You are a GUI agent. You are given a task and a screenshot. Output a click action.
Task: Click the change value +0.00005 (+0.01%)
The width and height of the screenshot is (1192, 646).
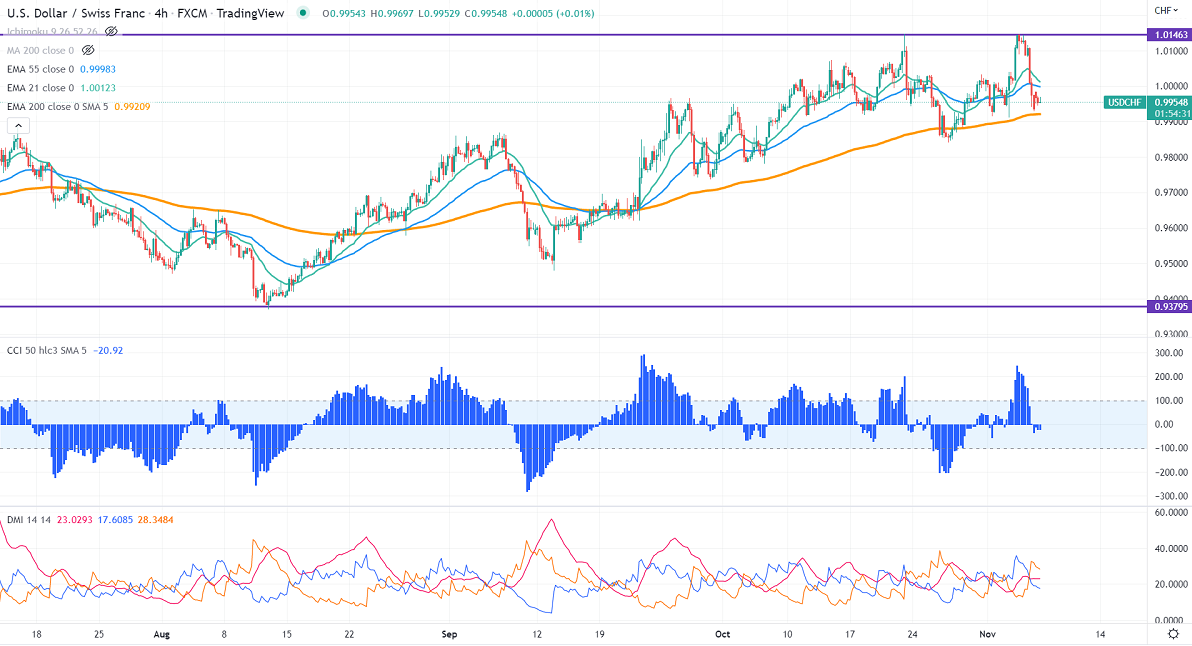pos(553,14)
